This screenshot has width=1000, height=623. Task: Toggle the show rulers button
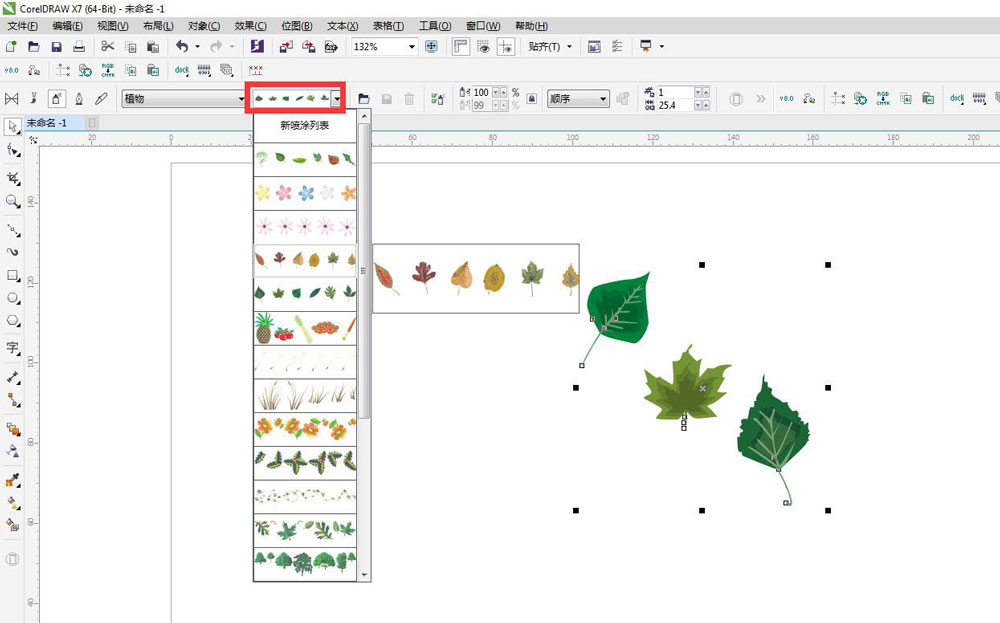click(x=461, y=46)
